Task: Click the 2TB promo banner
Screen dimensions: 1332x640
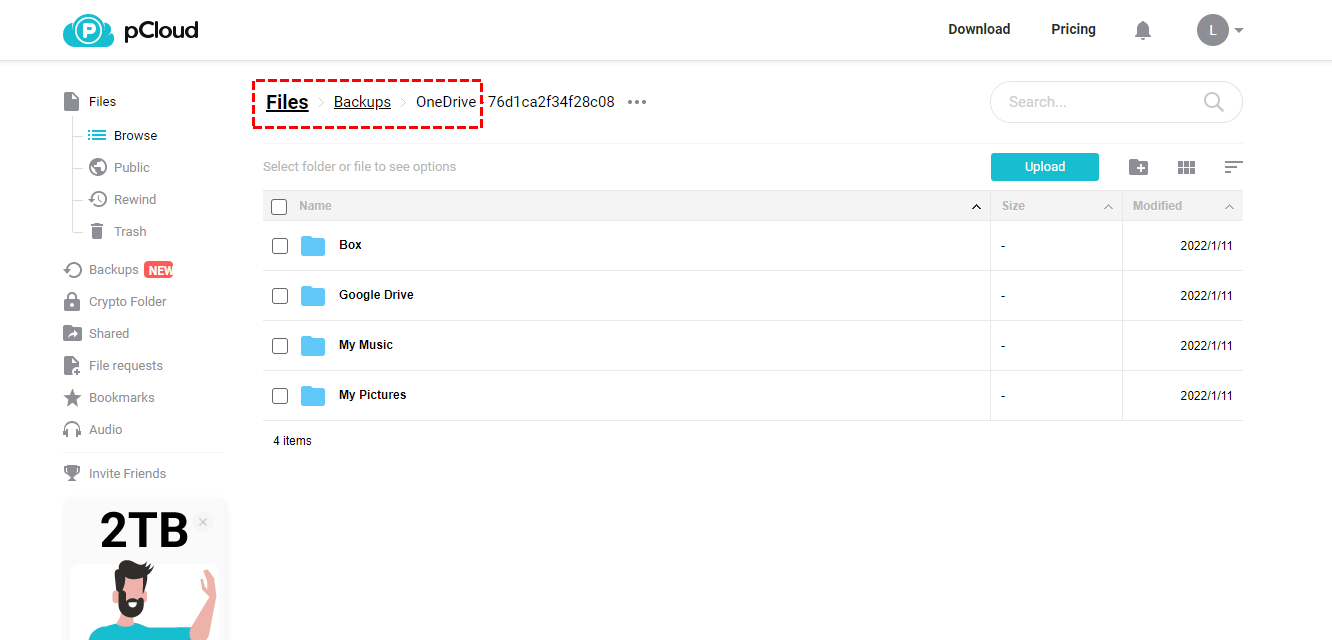Action: (145, 569)
